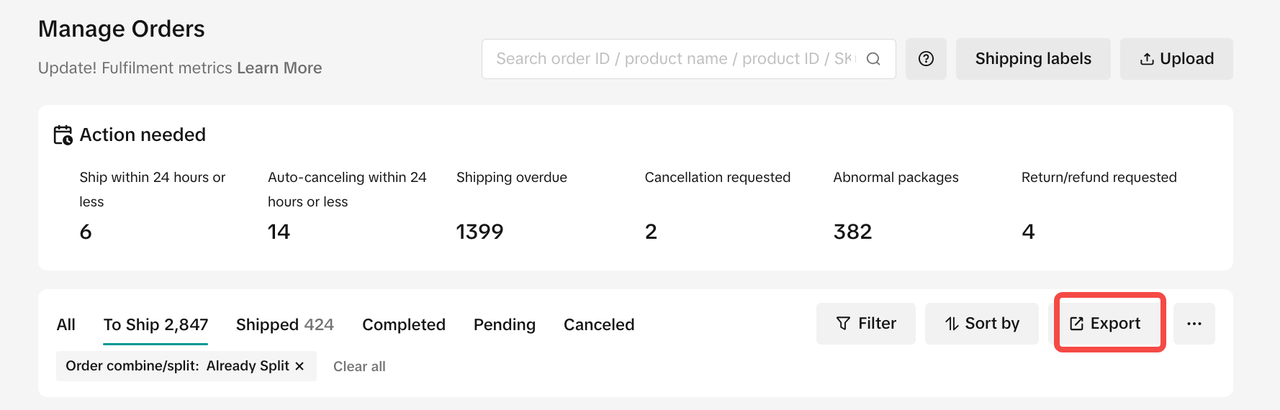Screen dimensions: 1280x410
Task: Select the Completed tab
Action: (x=403, y=325)
